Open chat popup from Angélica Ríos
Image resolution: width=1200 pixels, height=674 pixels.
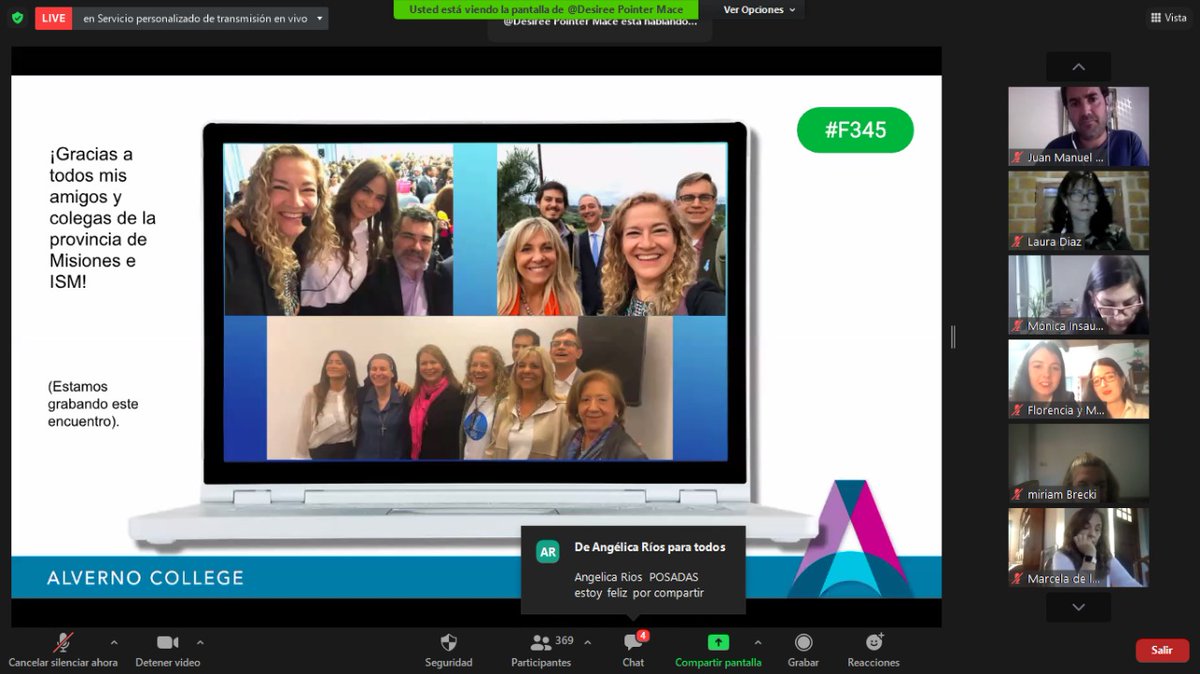pyautogui.click(x=633, y=570)
